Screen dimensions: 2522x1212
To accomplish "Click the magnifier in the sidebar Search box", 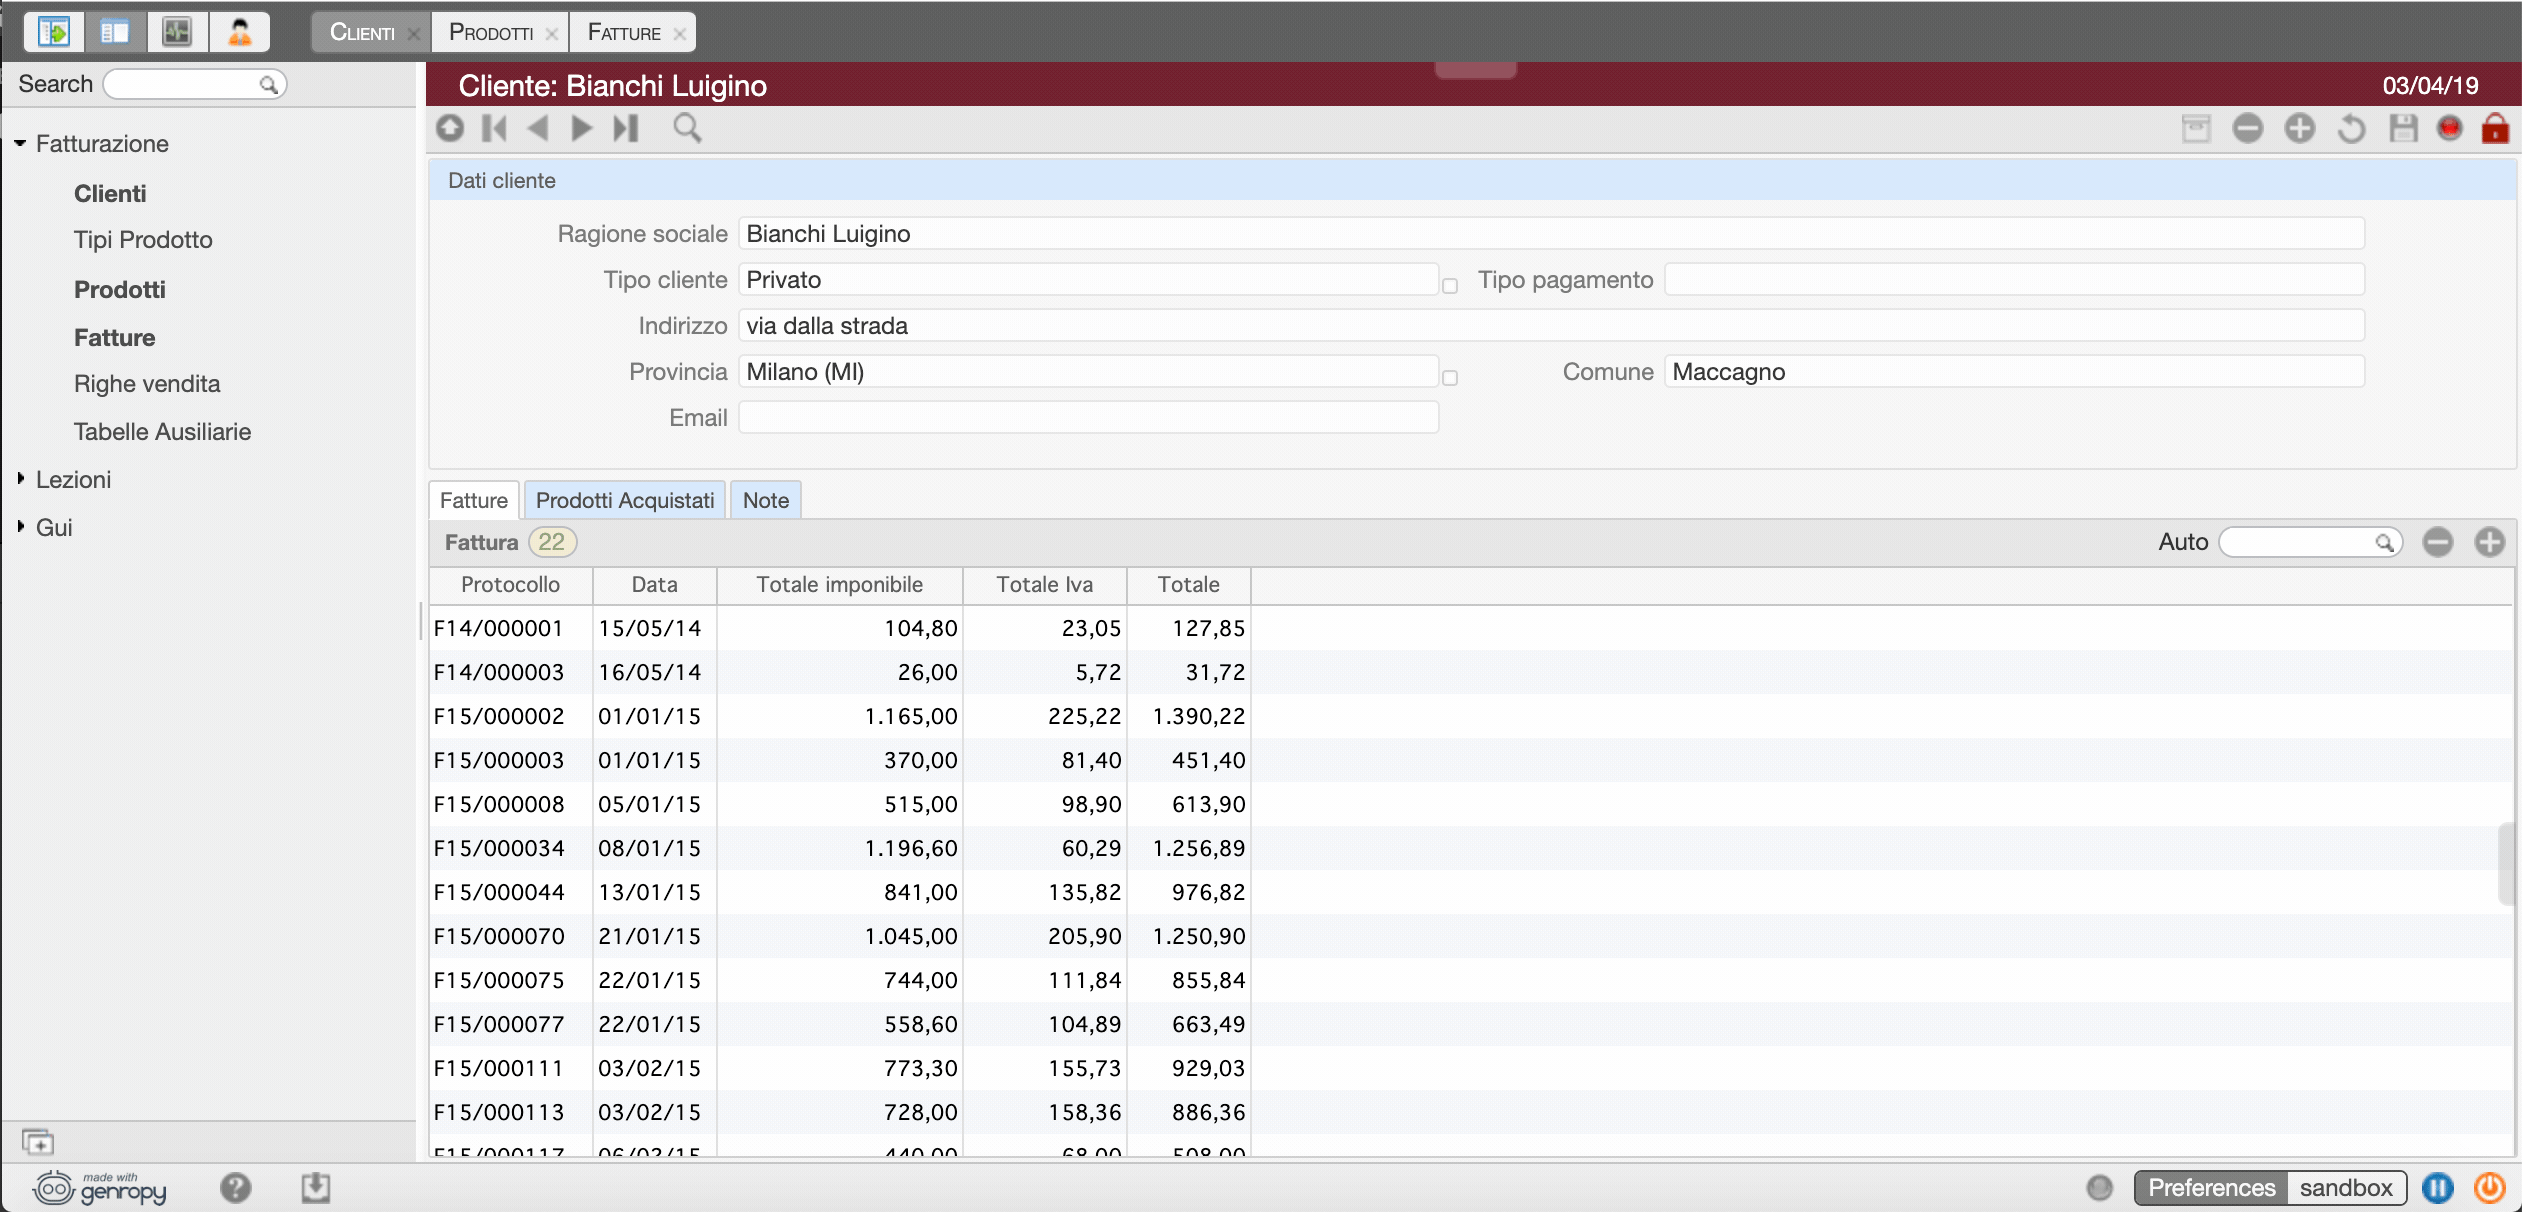I will point(268,85).
